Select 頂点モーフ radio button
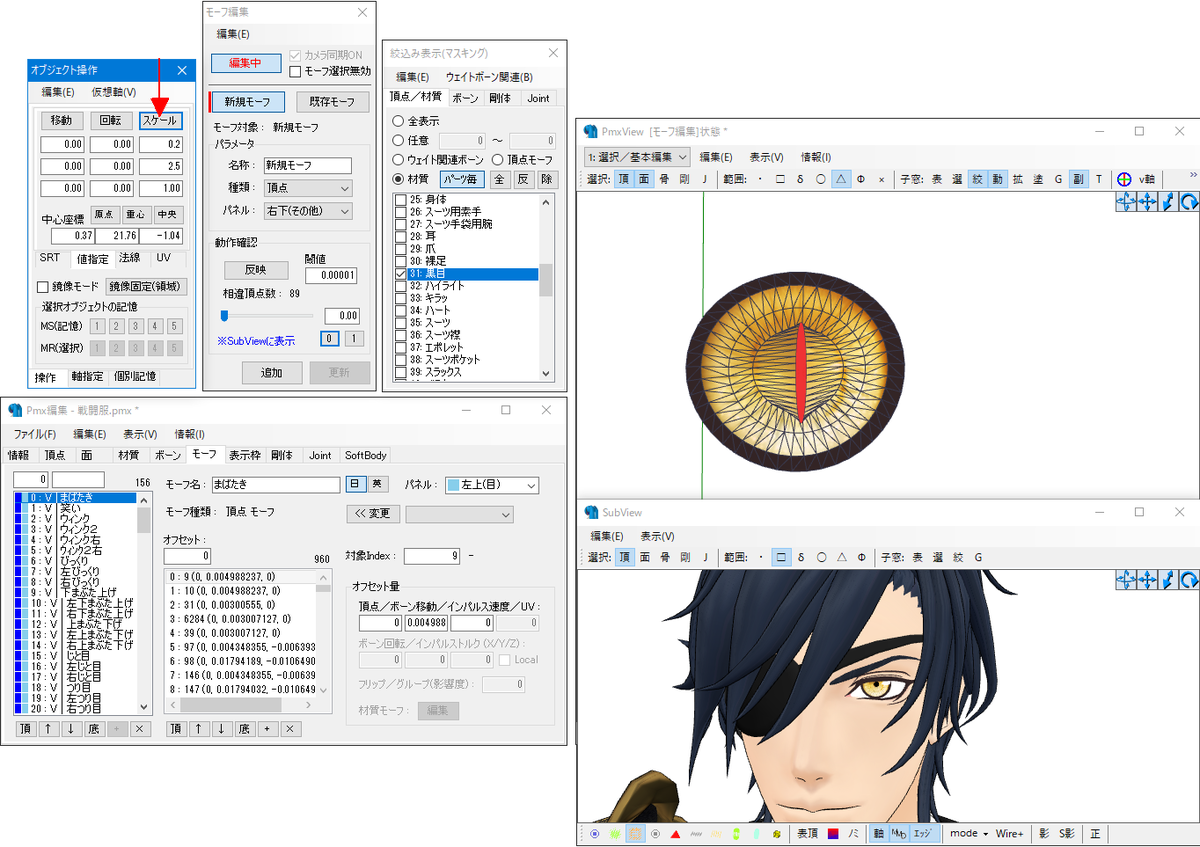The image size is (1200, 847). pyautogui.click(x=498, y=160)
